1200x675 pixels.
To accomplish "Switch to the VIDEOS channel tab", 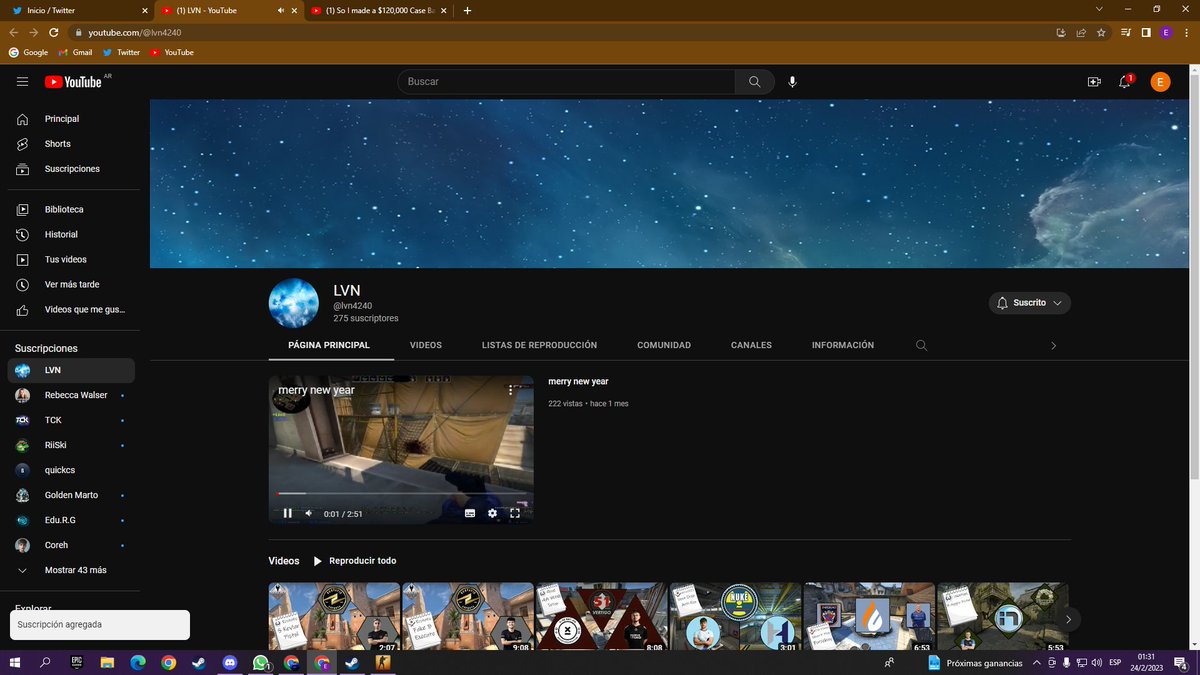I will click(425, 345).
